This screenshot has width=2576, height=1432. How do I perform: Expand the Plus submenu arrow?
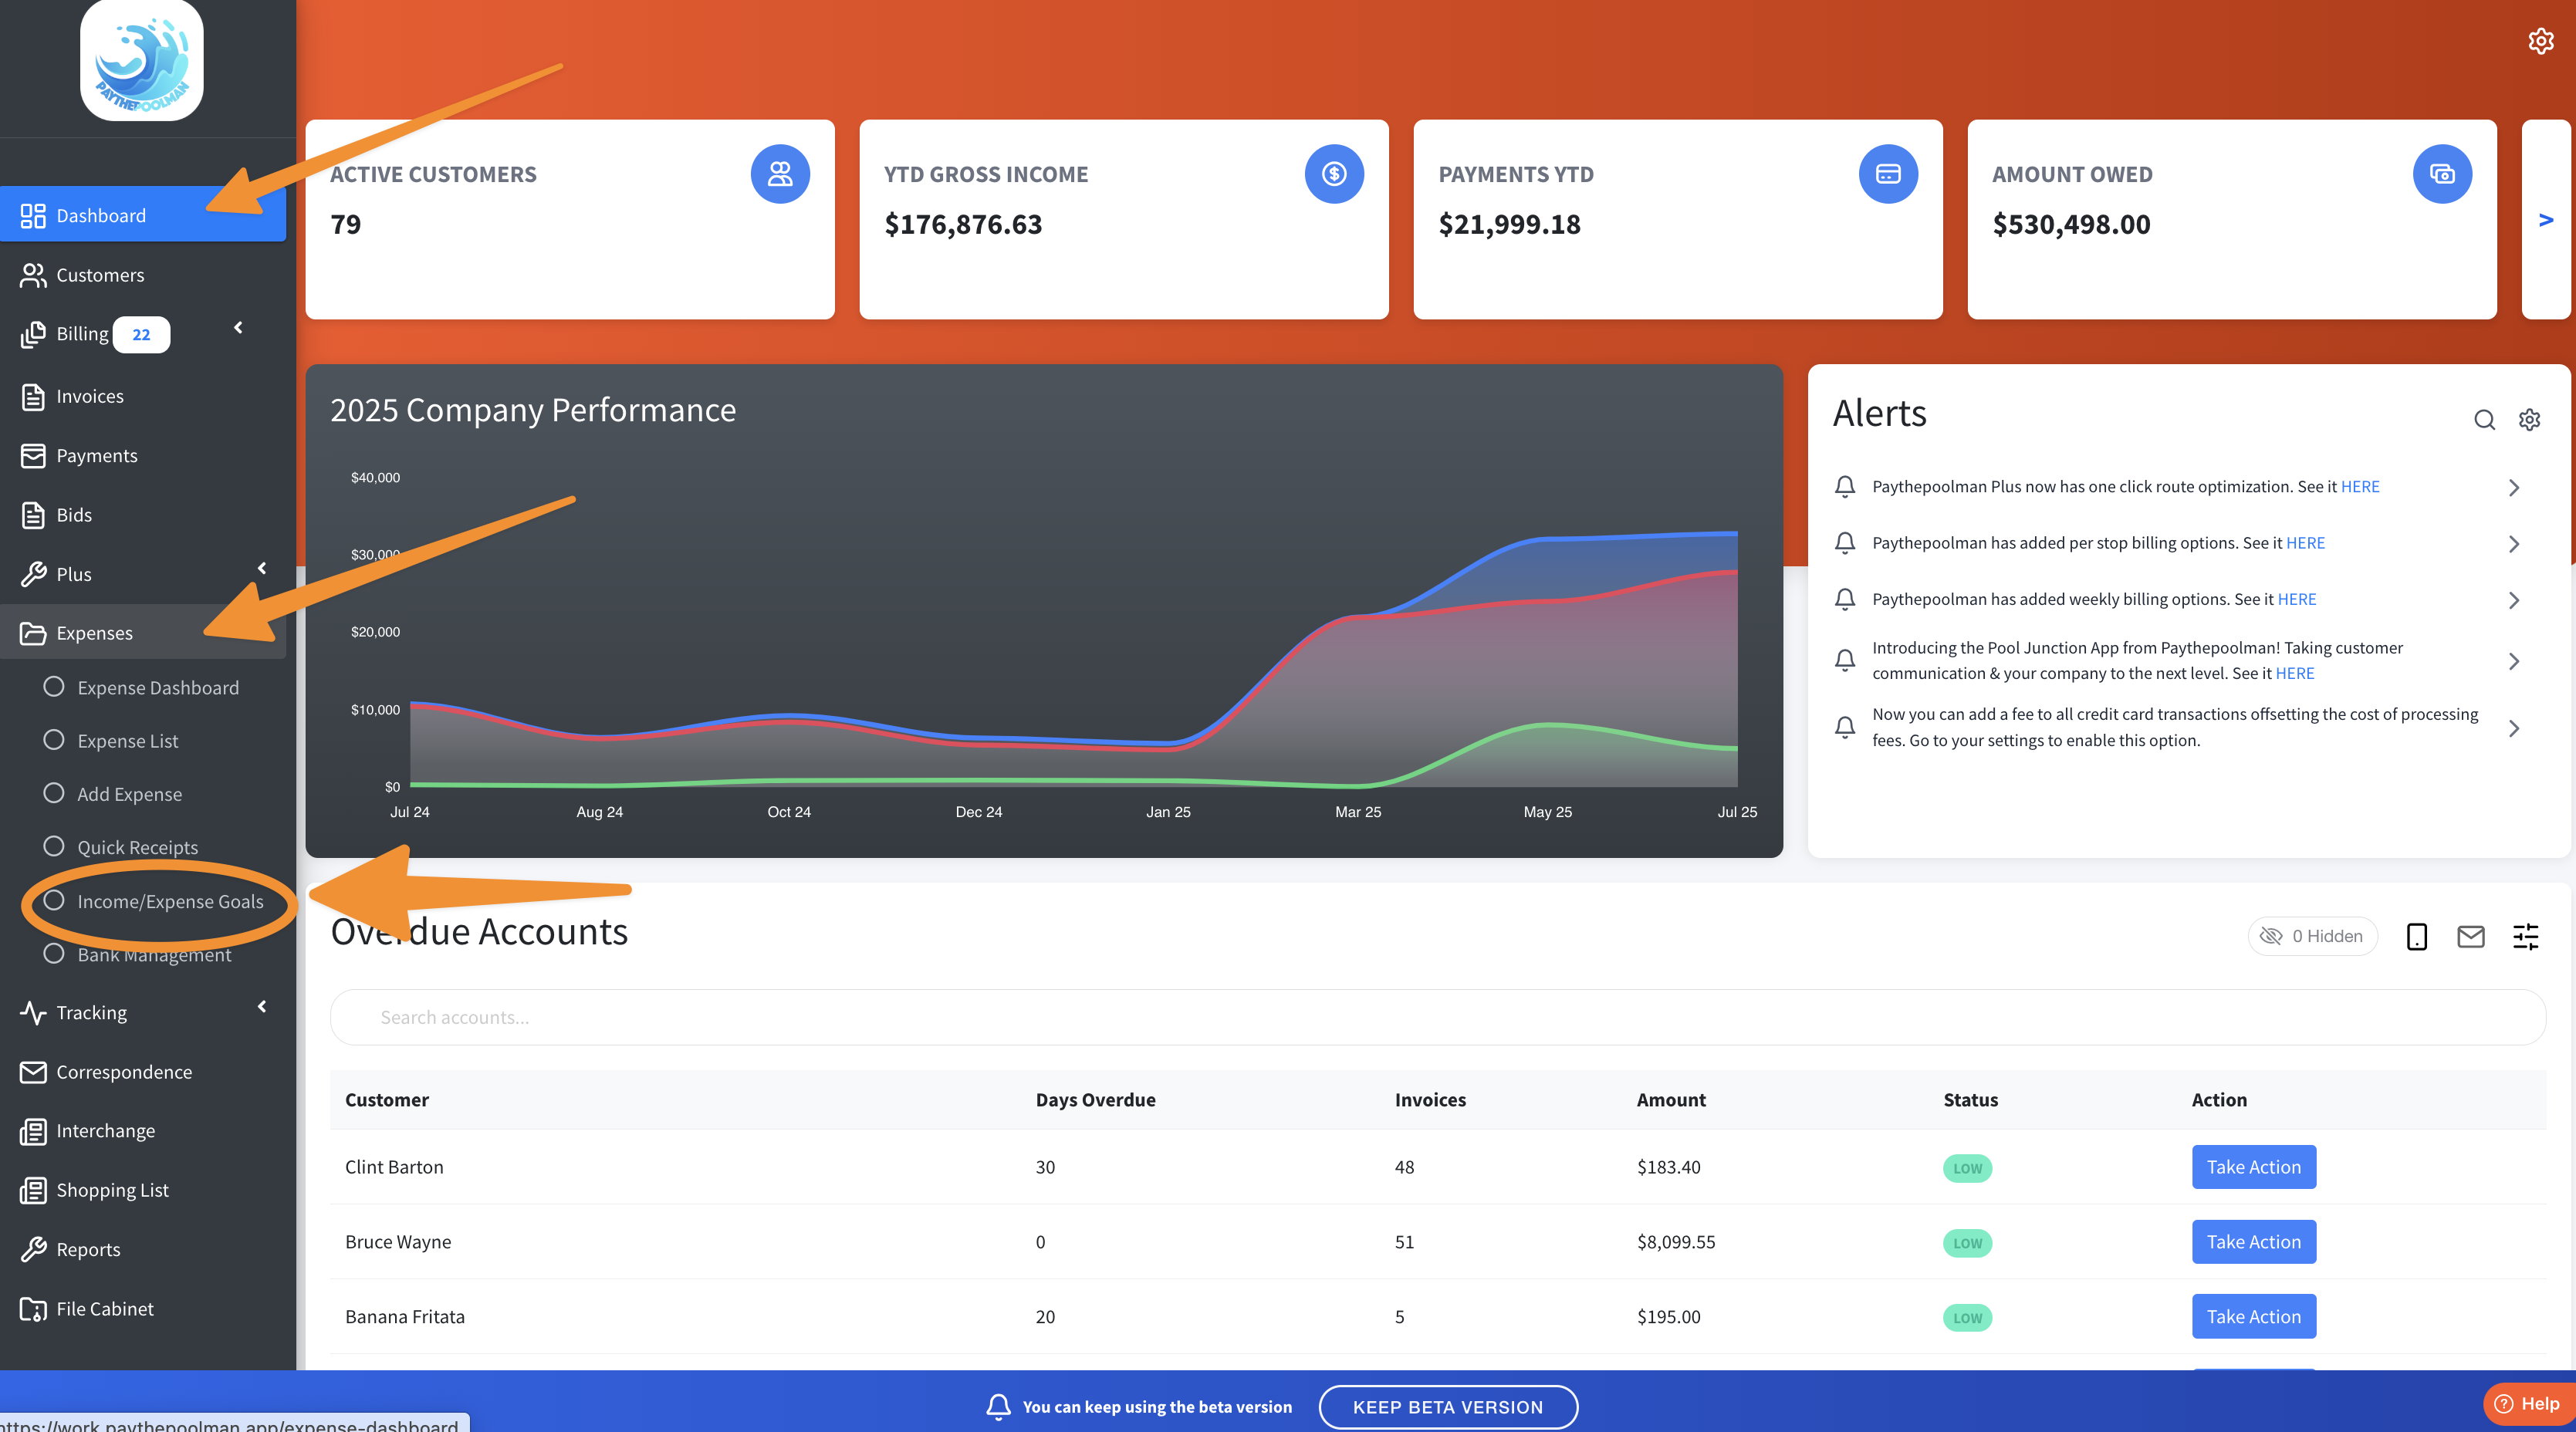click(262, 568)
